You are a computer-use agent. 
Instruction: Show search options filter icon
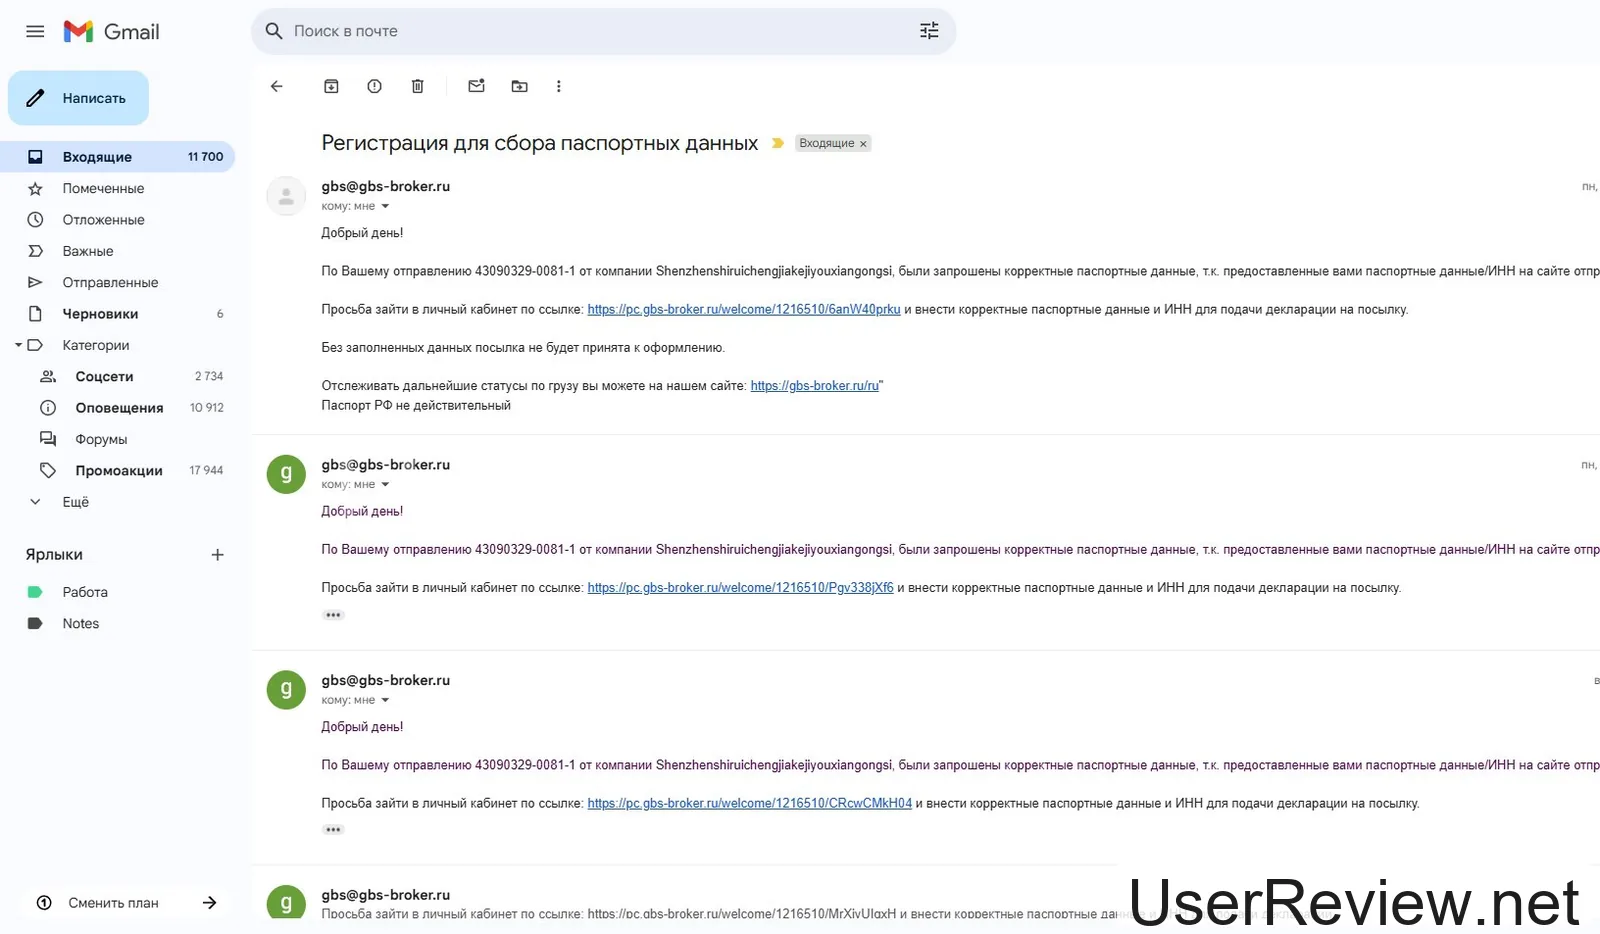[929, 31]
